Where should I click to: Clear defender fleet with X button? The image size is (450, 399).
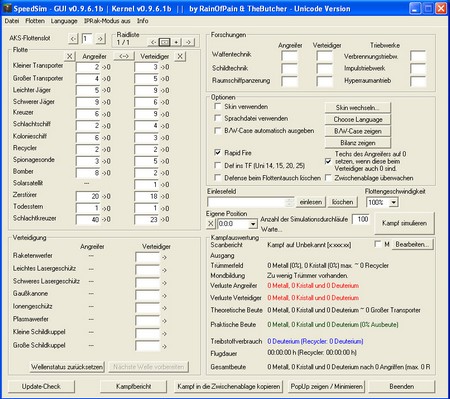[x=180, y=56]
